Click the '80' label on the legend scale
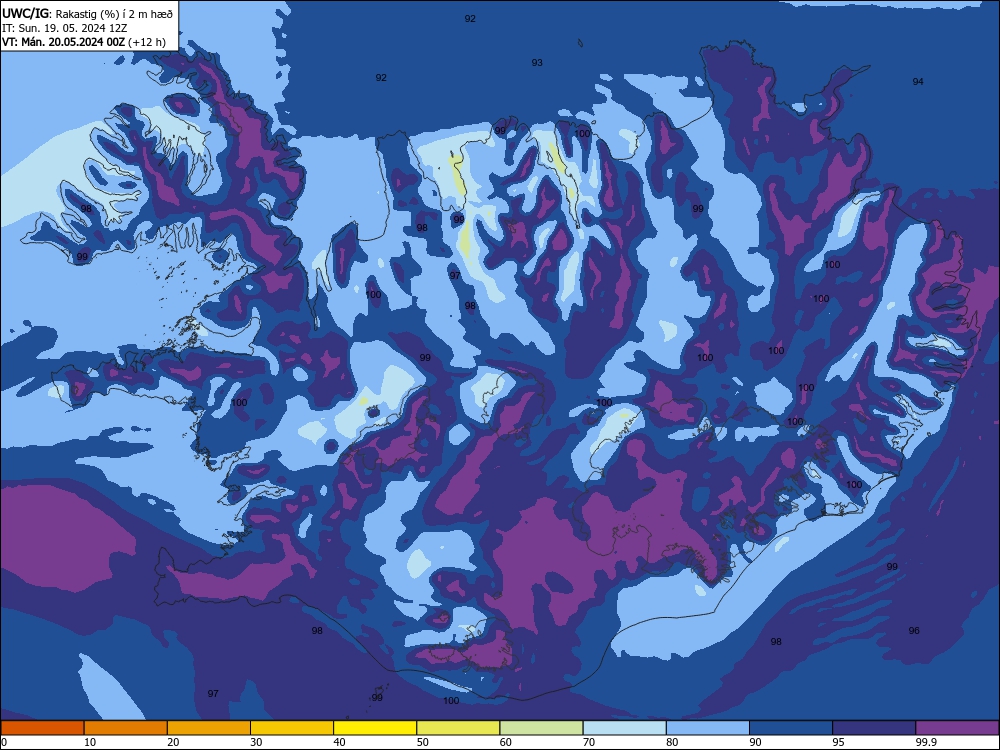Viewport: 1000px width, 750px height. tap(673, 742)
